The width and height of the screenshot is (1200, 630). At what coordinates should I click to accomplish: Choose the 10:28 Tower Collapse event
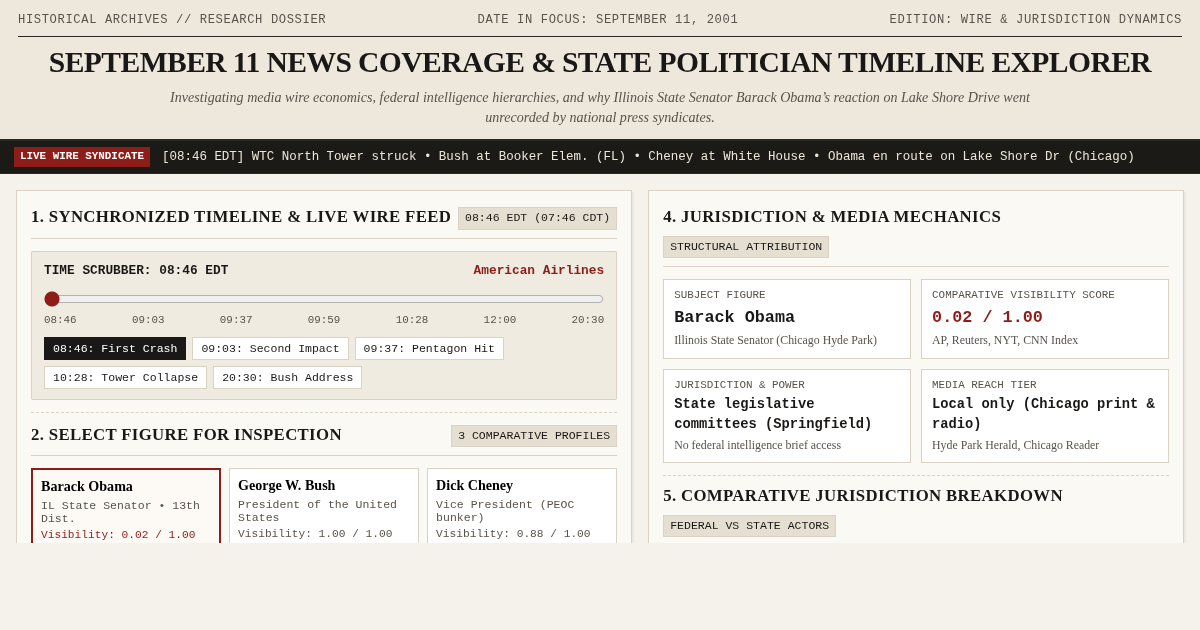pos(125,378)
